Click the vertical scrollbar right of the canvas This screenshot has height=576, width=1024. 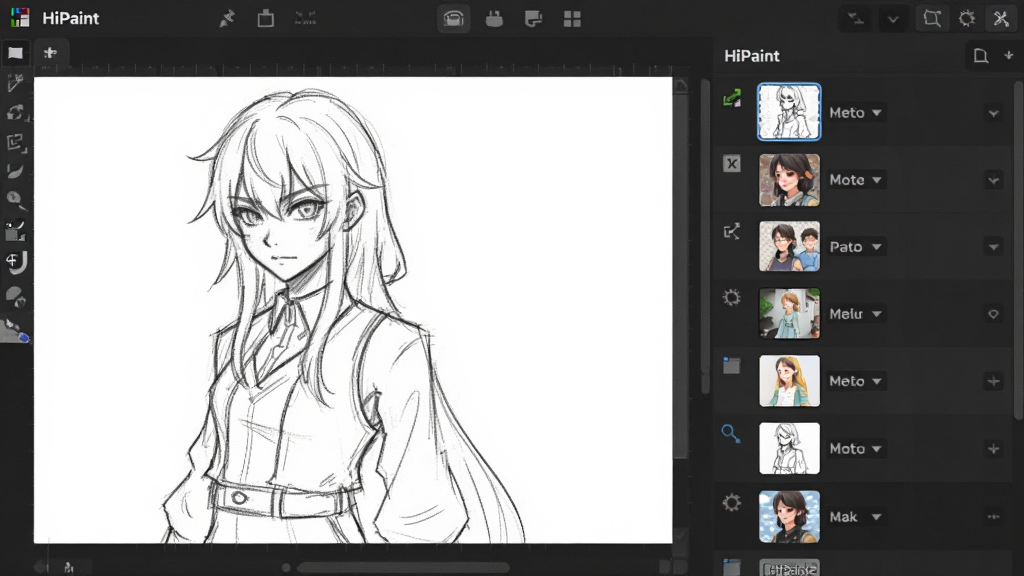705,235
